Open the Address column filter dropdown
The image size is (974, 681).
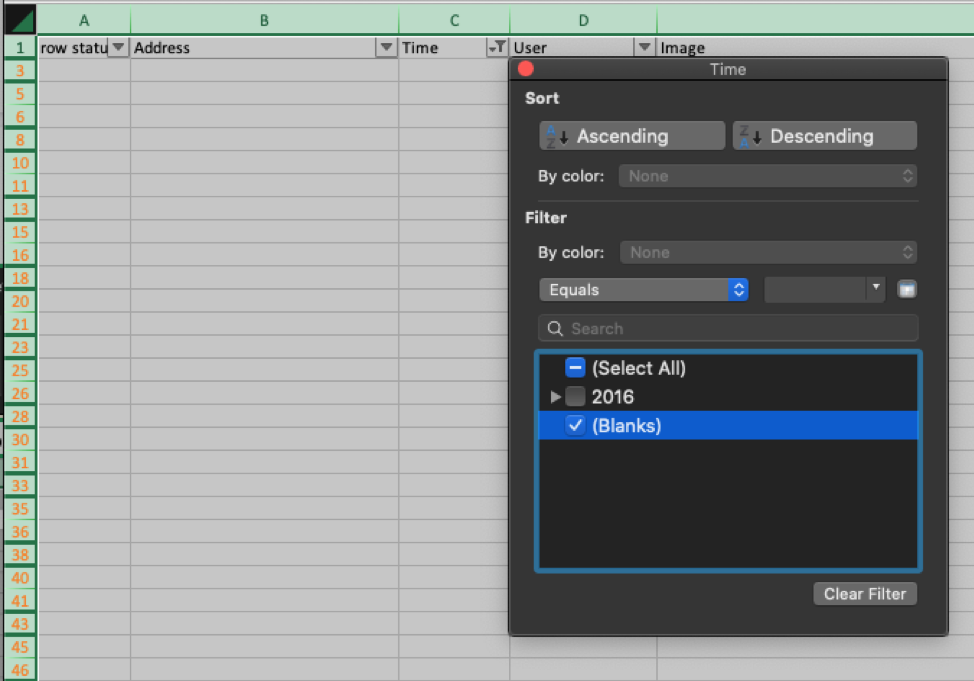click(386, 47)
